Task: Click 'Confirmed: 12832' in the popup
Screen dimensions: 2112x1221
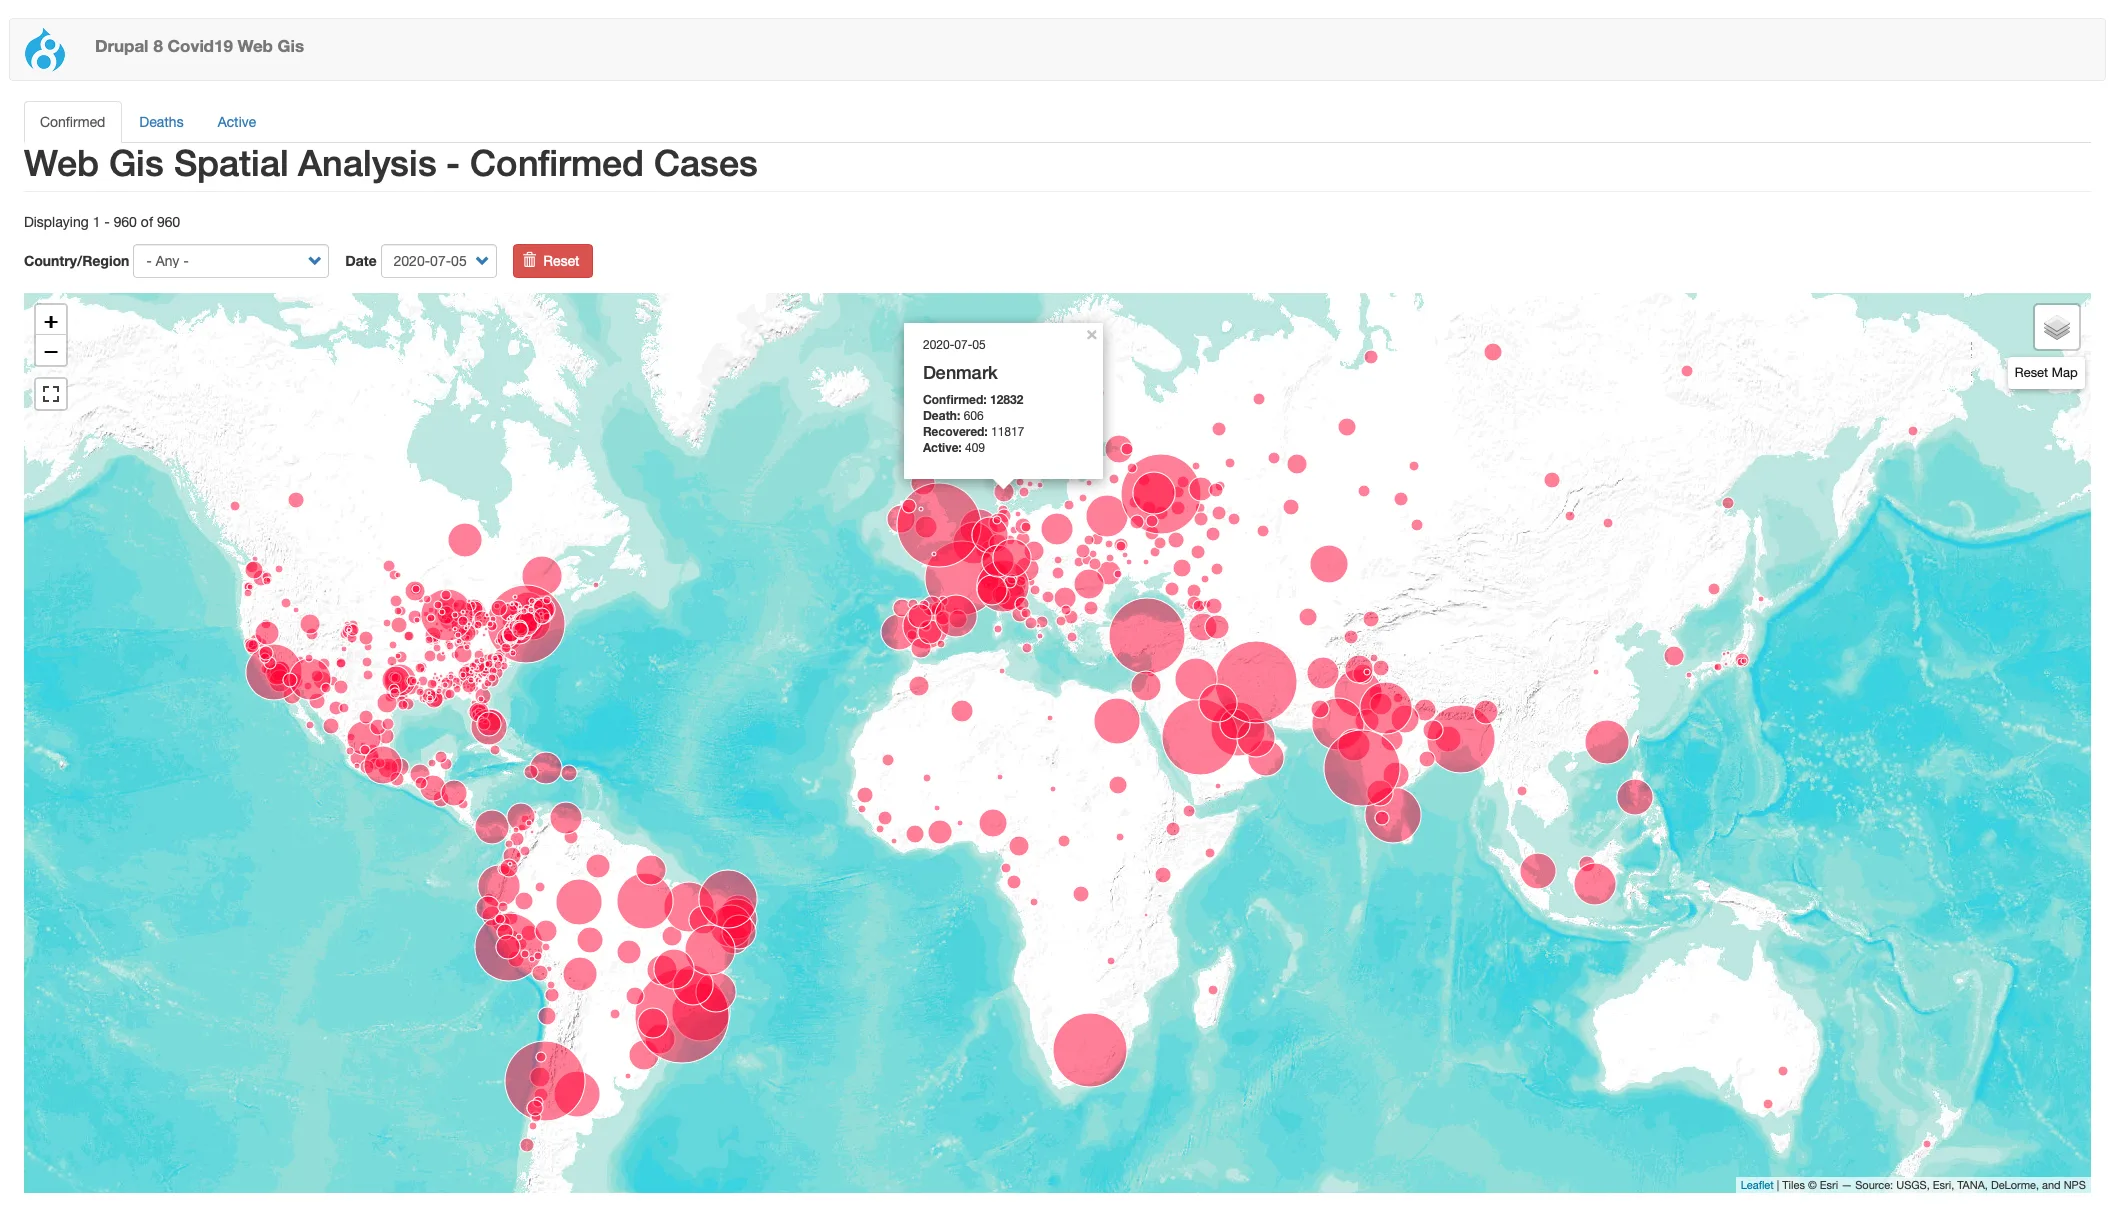Action: [973, 400]
